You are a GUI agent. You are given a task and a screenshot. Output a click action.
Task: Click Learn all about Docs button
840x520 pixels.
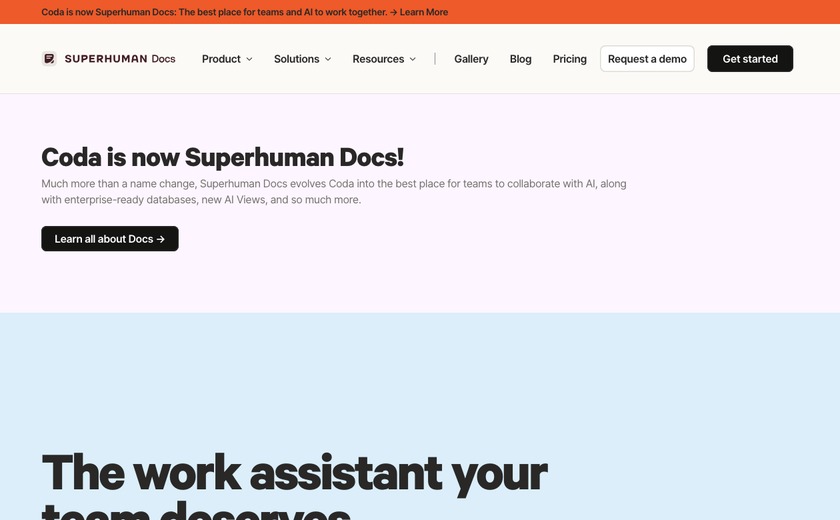tap(110, 239)
